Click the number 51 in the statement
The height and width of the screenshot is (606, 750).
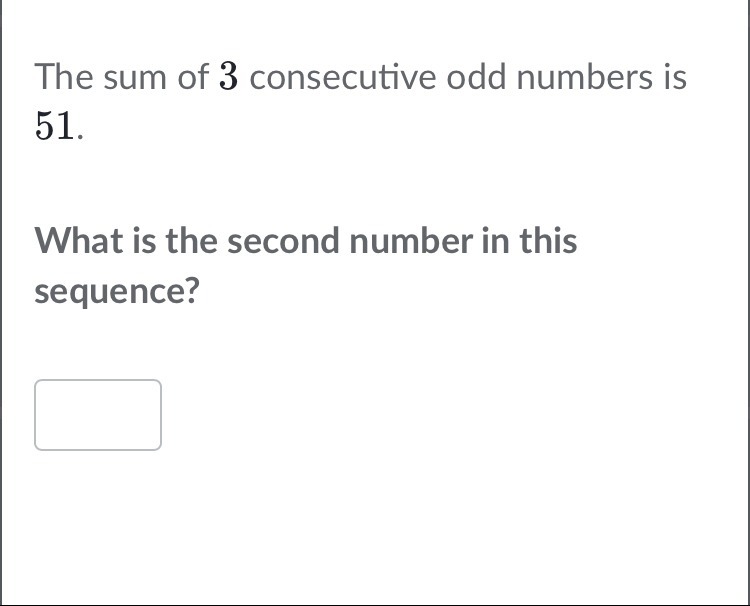pyautogui.click(x=55, y=126)
